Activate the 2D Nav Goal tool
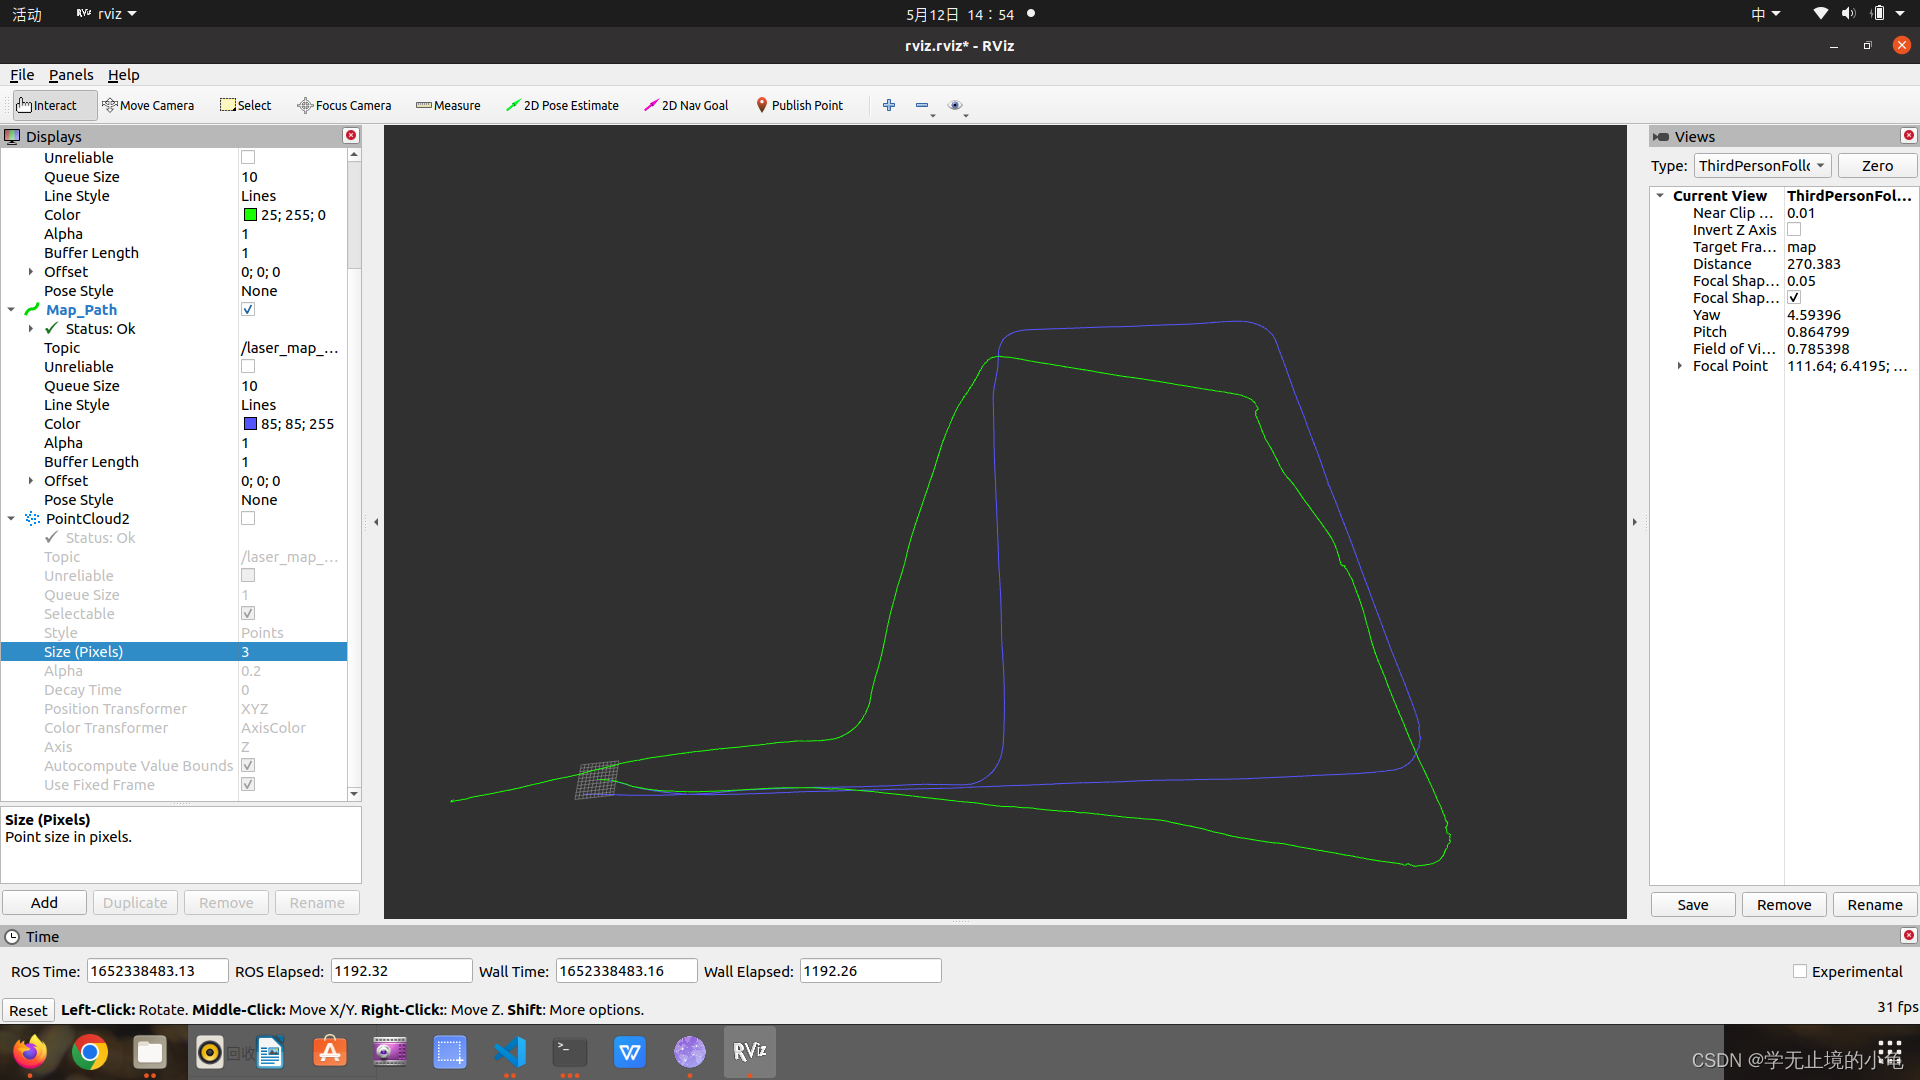The image size is (1920, 1080). coord(686,105)
